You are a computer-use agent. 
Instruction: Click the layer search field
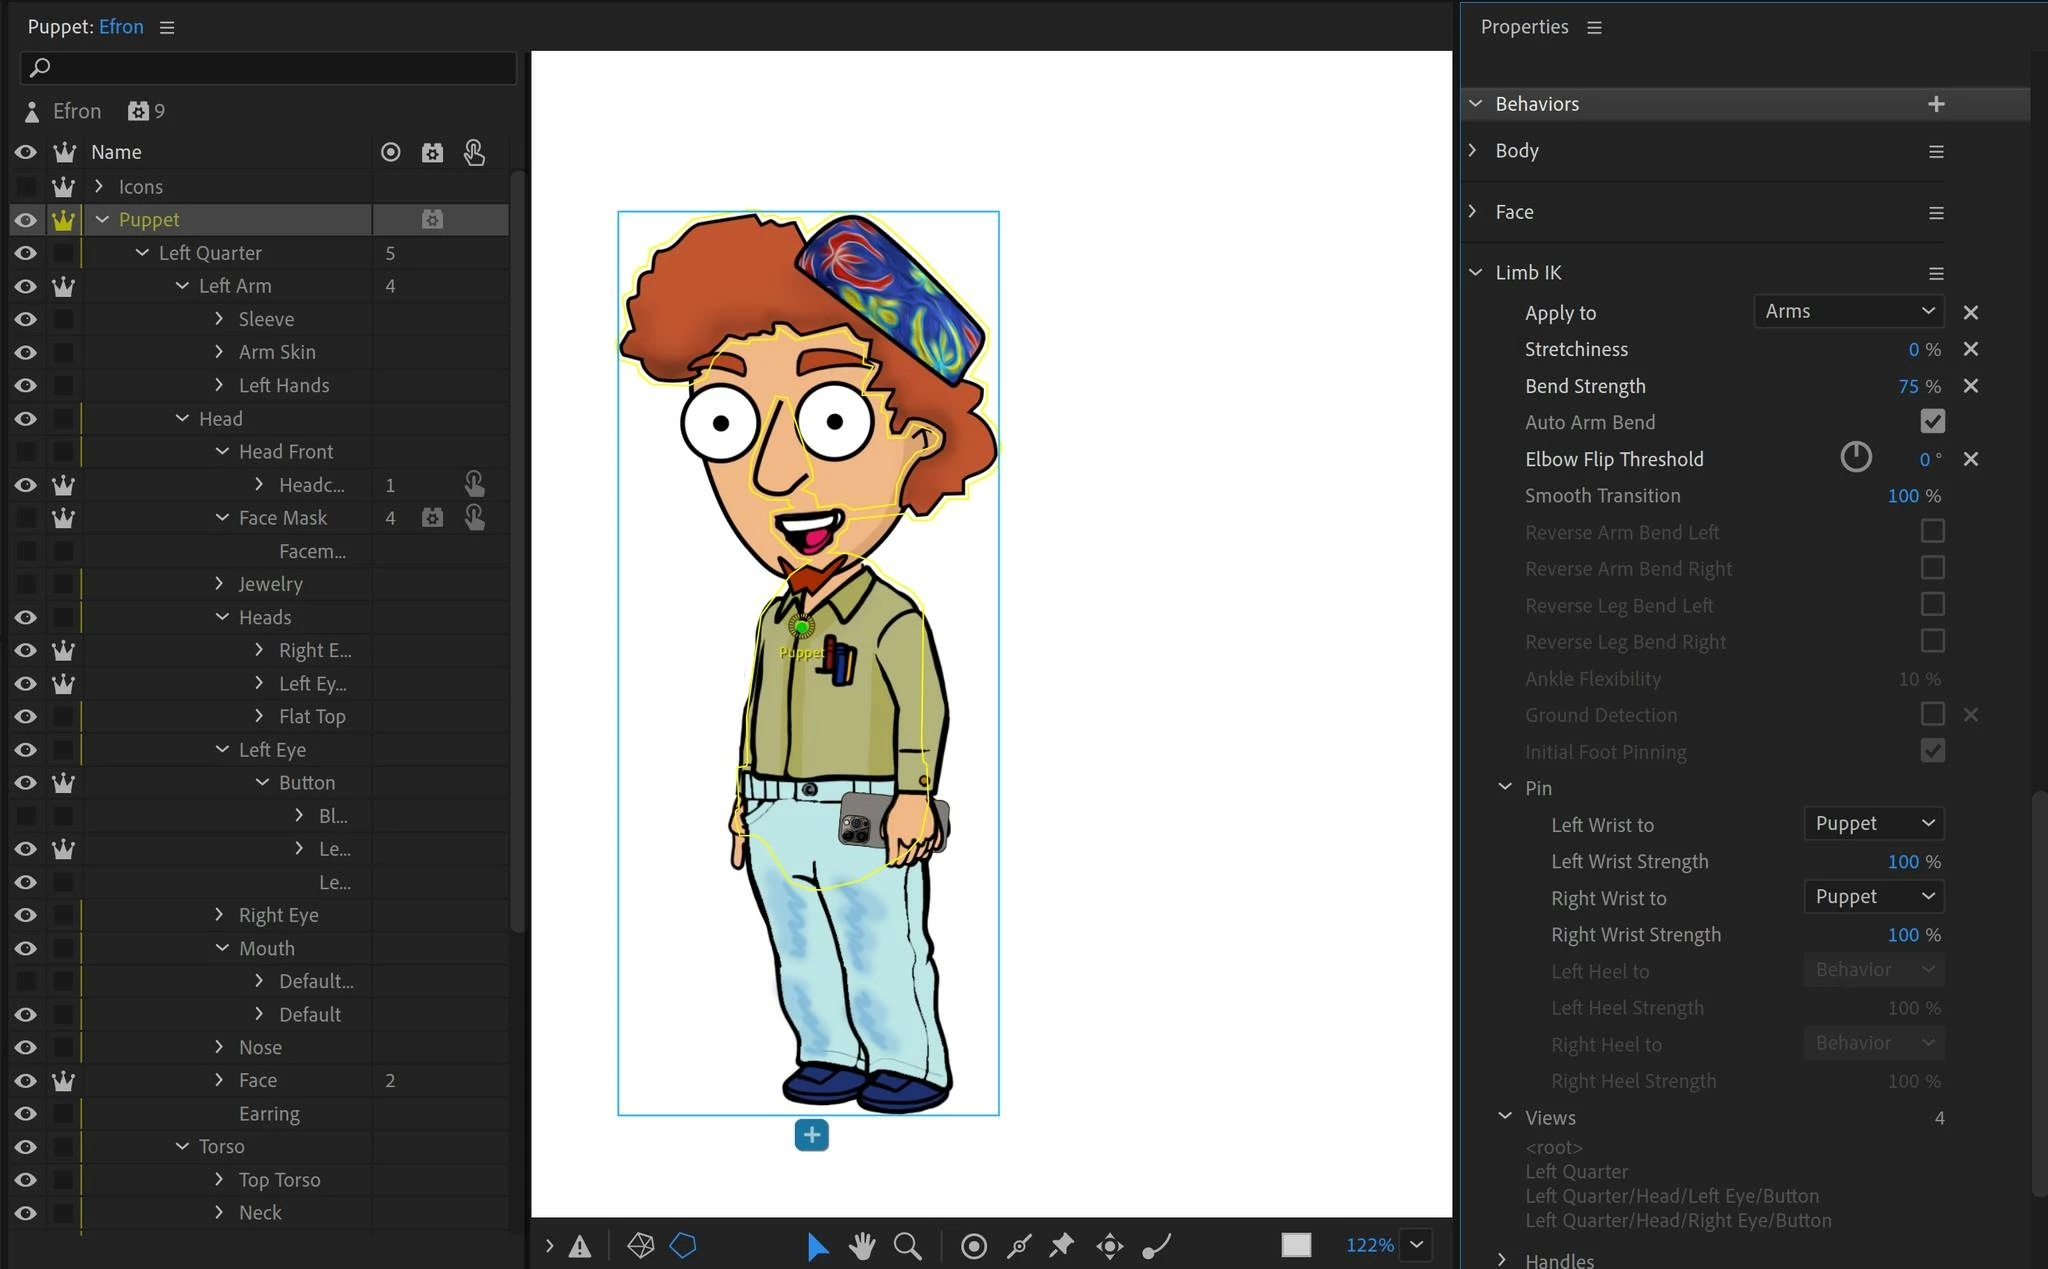click(x=268, y=67)
